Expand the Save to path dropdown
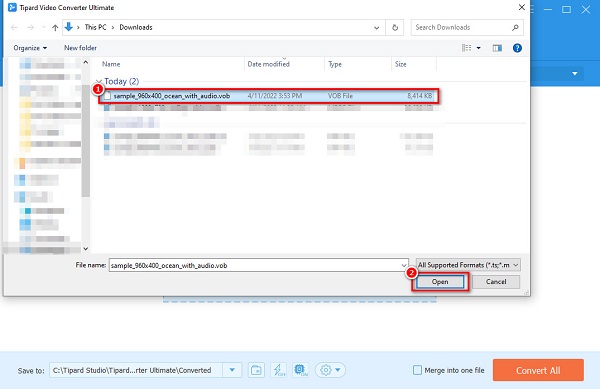Screen dimensions: 600x389 click(232, 370)
